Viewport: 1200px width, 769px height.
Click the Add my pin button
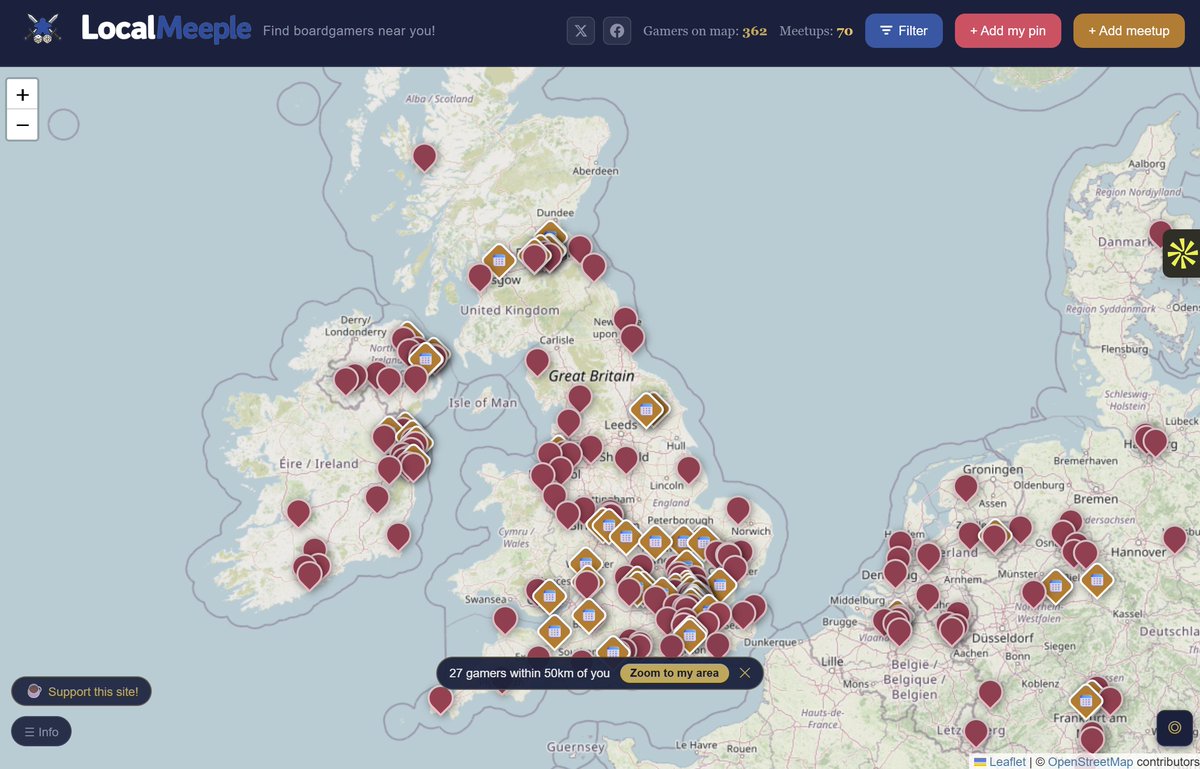[1008, 31]
